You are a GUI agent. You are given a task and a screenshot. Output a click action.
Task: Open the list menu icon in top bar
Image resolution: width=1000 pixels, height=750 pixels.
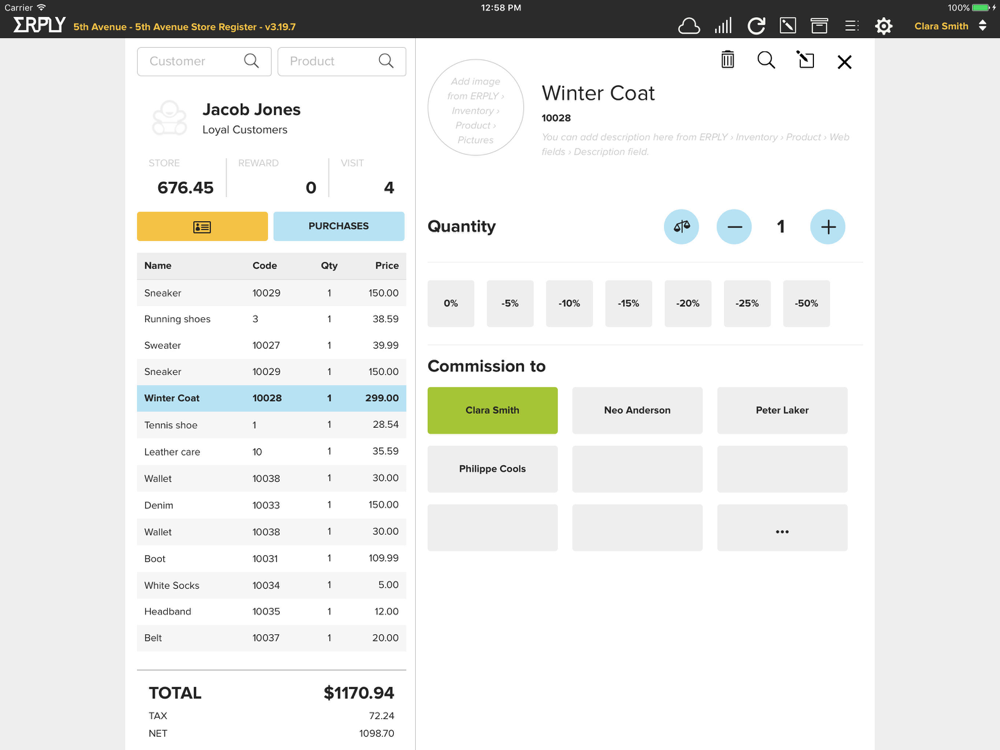[851, 27]
